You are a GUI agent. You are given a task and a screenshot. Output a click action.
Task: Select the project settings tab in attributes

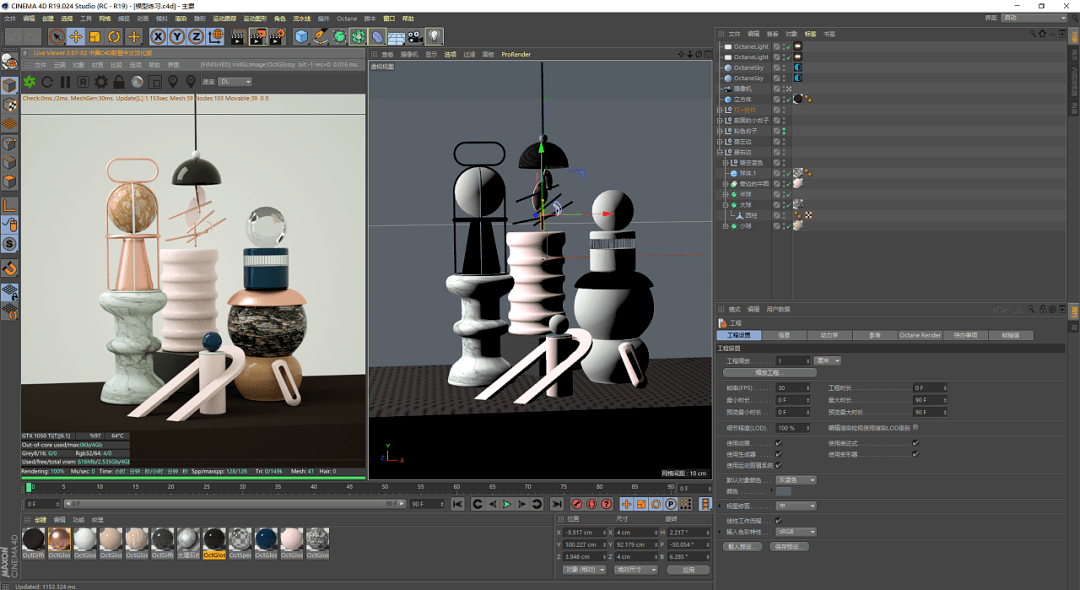tap(738, 335)
